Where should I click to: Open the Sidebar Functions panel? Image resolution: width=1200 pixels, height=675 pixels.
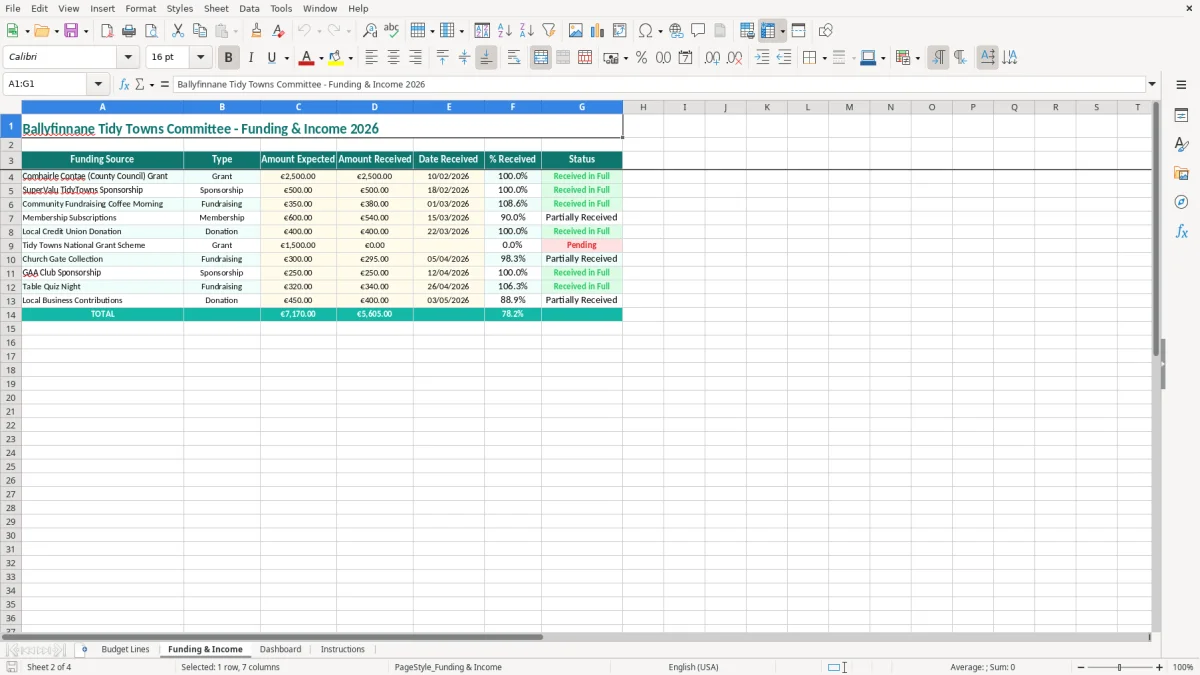click(x=1181, y=231)
